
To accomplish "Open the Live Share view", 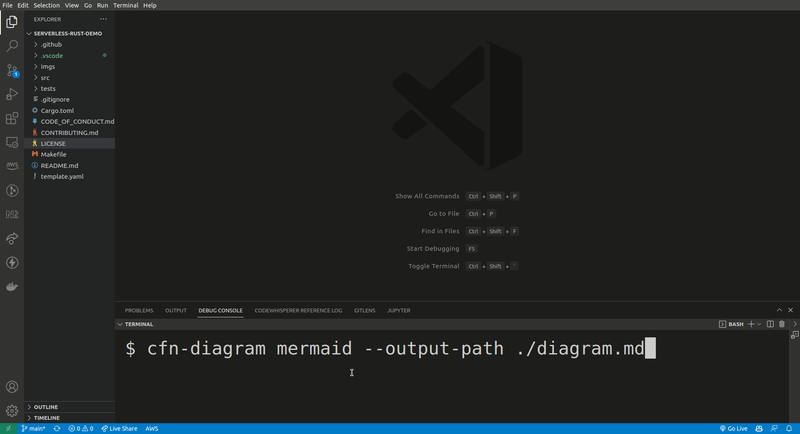I will (x=12, y=238).
